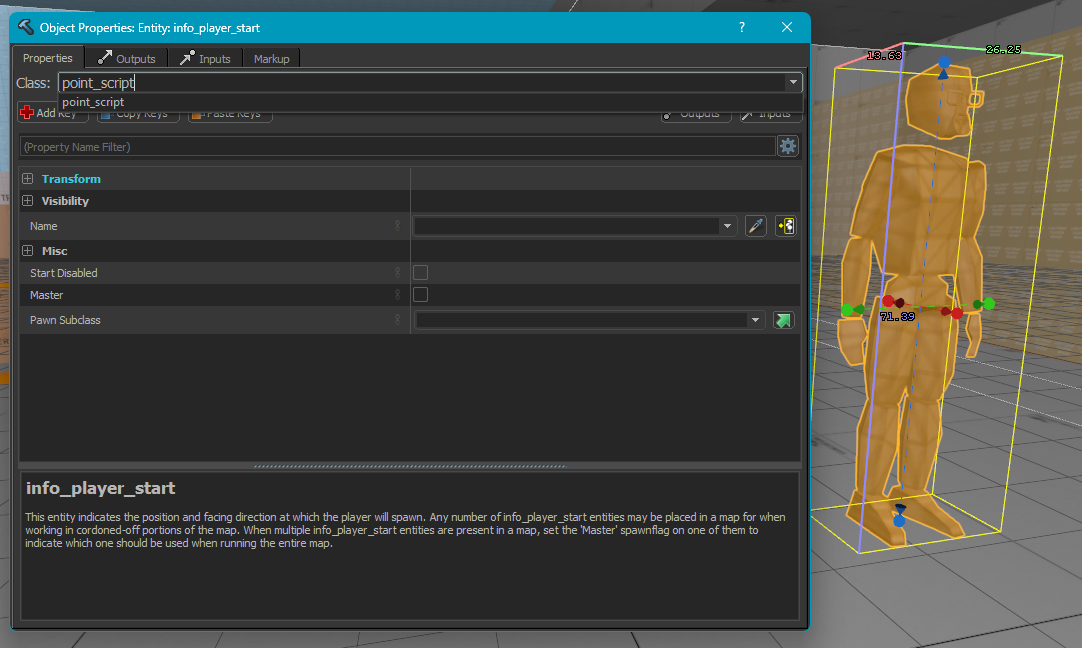Toggle the Master checkbox
This screenshot has height=648, width=1082.
pos(421,295)
